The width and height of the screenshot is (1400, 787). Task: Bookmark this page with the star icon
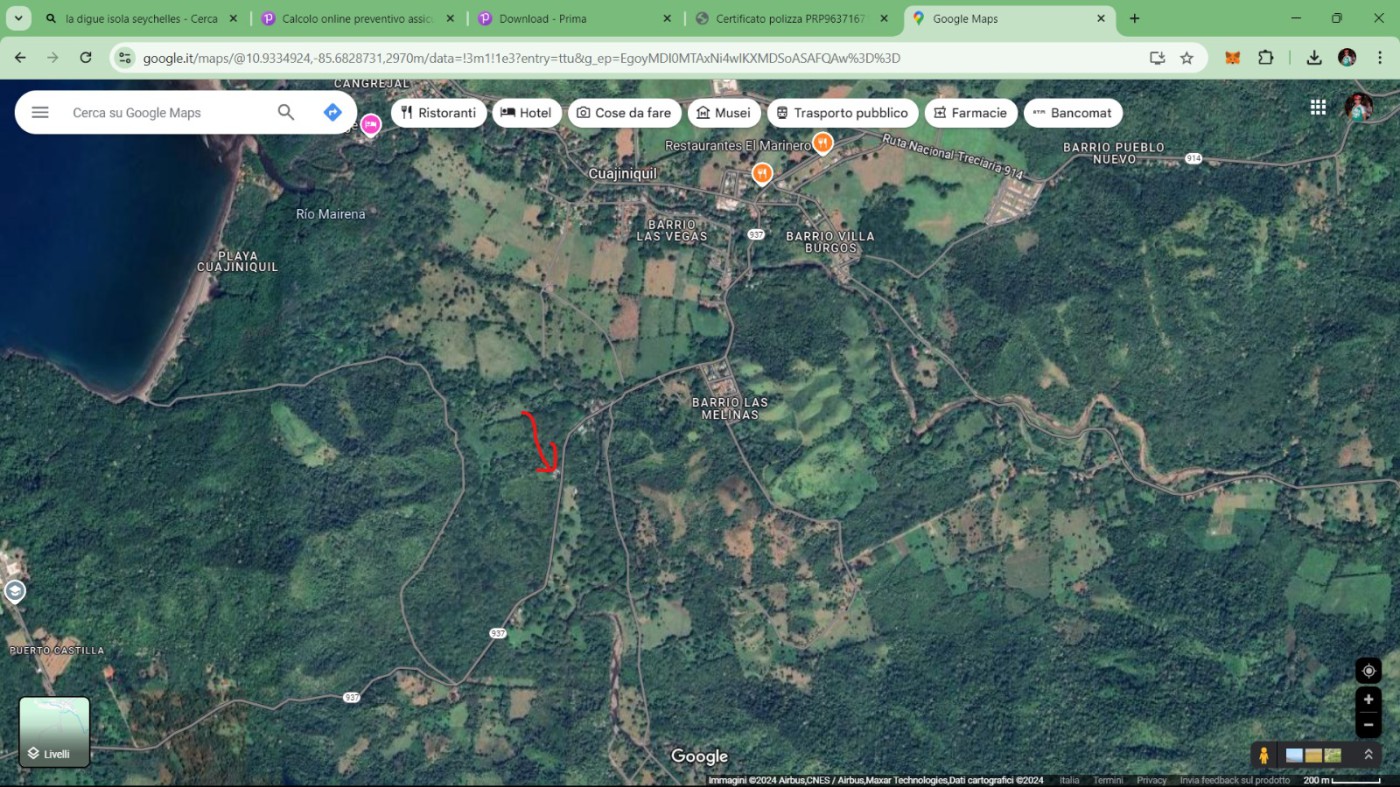(1187, 58)
